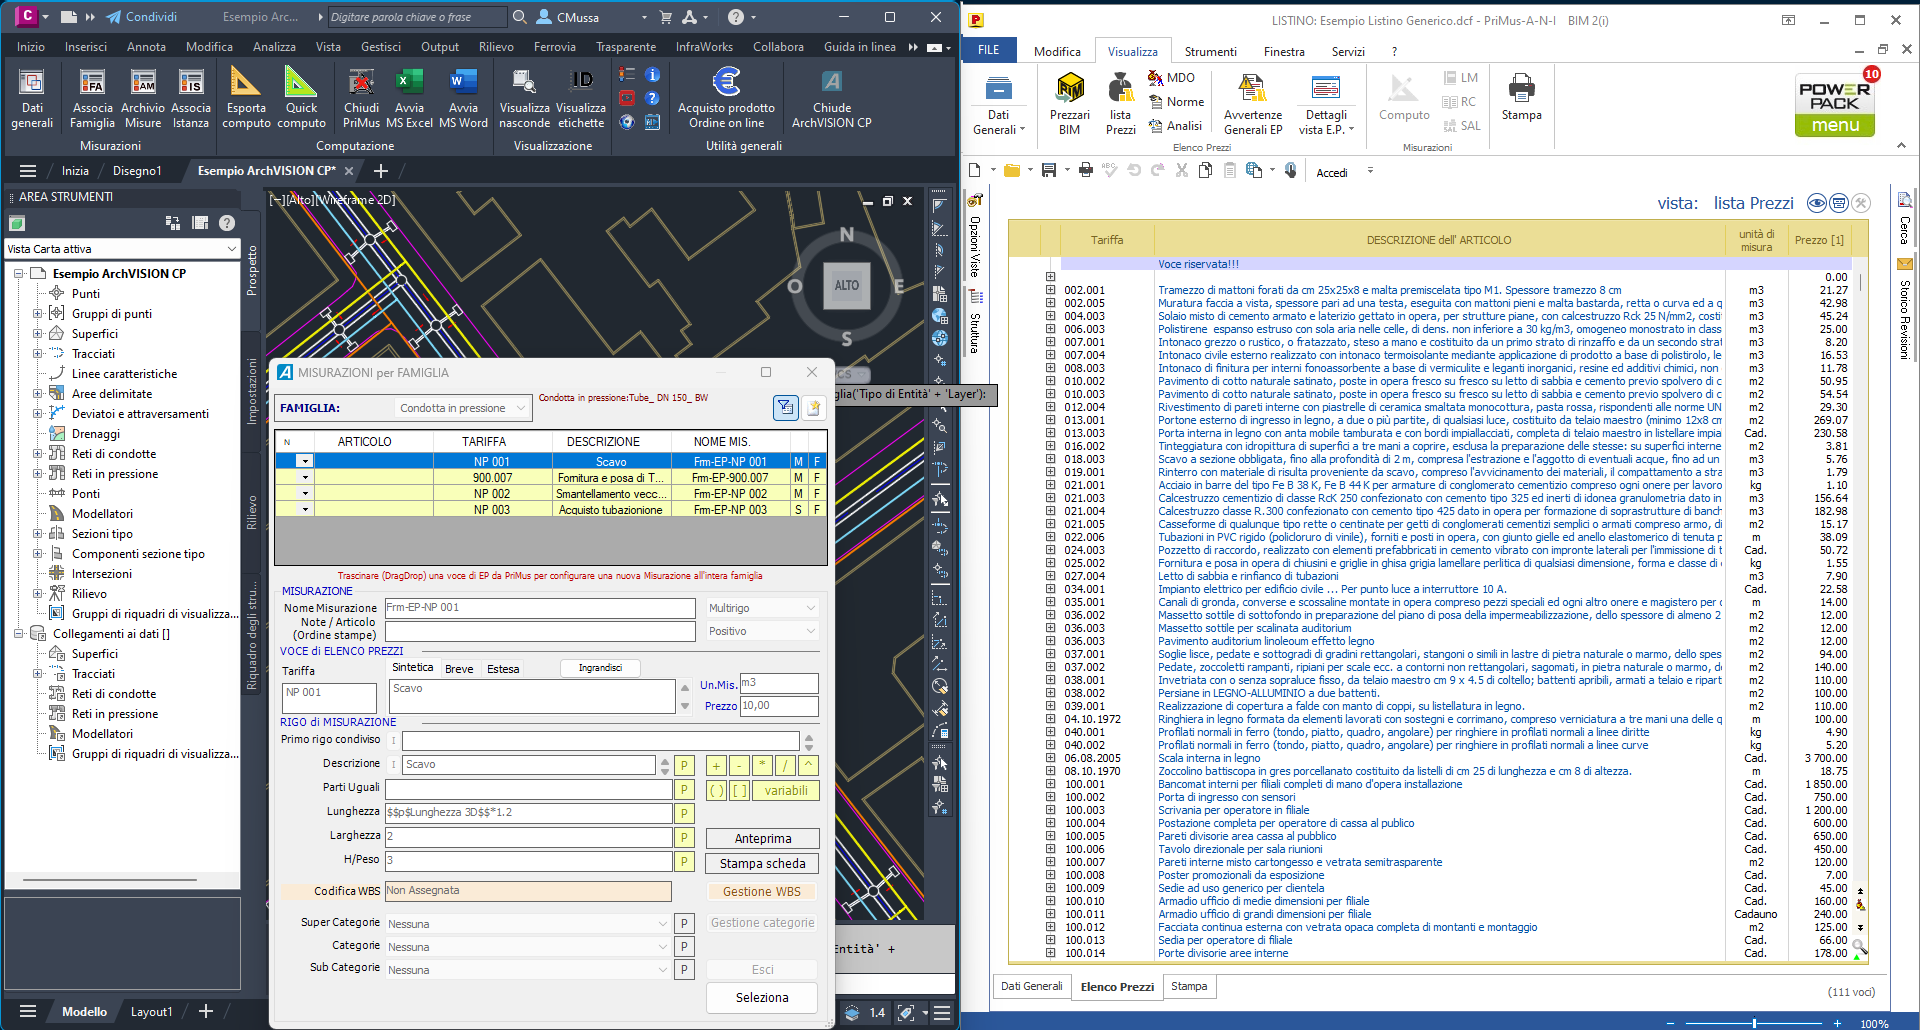Run Quick computo tool
The height and width of the screenshot is (1030, 1920).
pos(301,98)
